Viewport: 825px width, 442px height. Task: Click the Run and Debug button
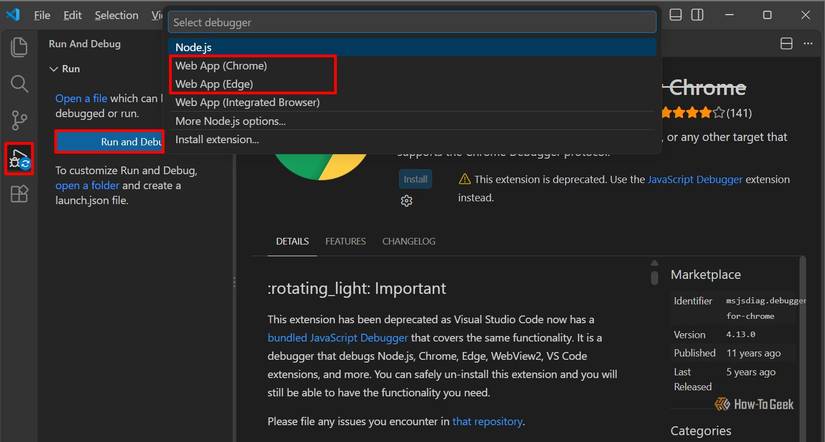pyautogui.click(x=110, y=142)
